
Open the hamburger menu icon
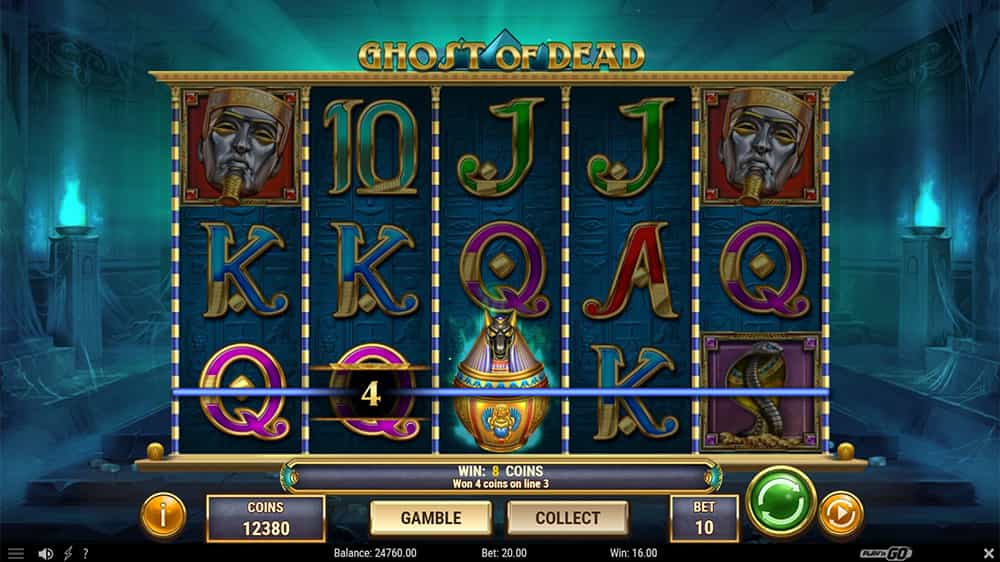pyautogui.click(x=15, y=553)
